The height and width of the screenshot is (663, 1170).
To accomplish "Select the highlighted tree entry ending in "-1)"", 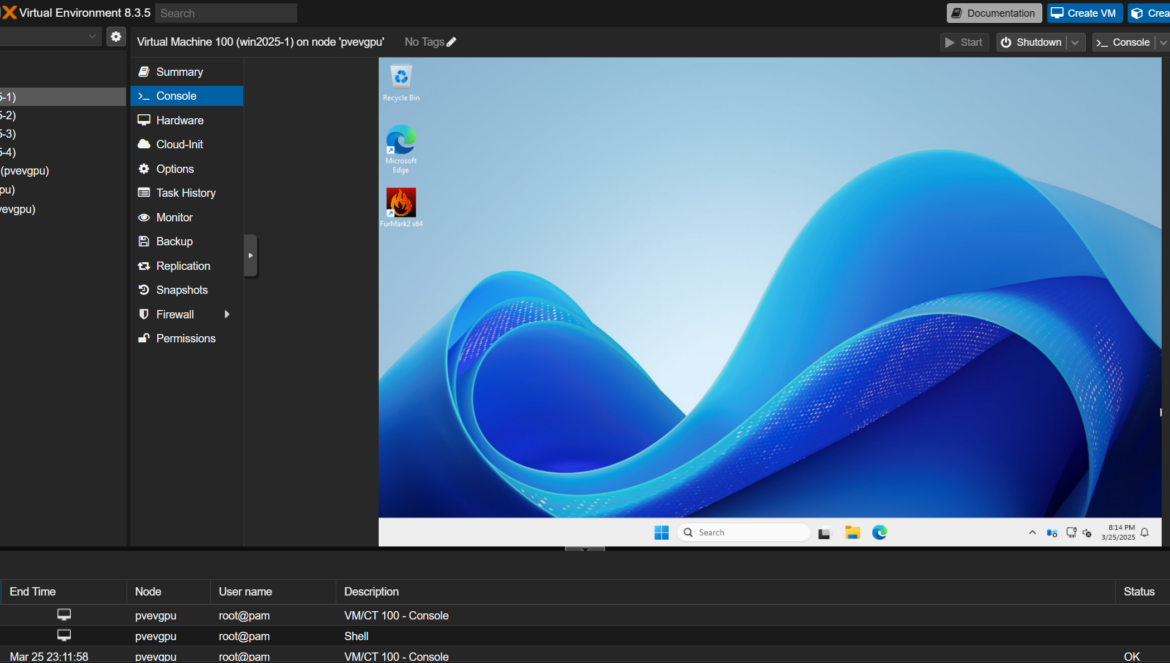I will tap(63, 97).
